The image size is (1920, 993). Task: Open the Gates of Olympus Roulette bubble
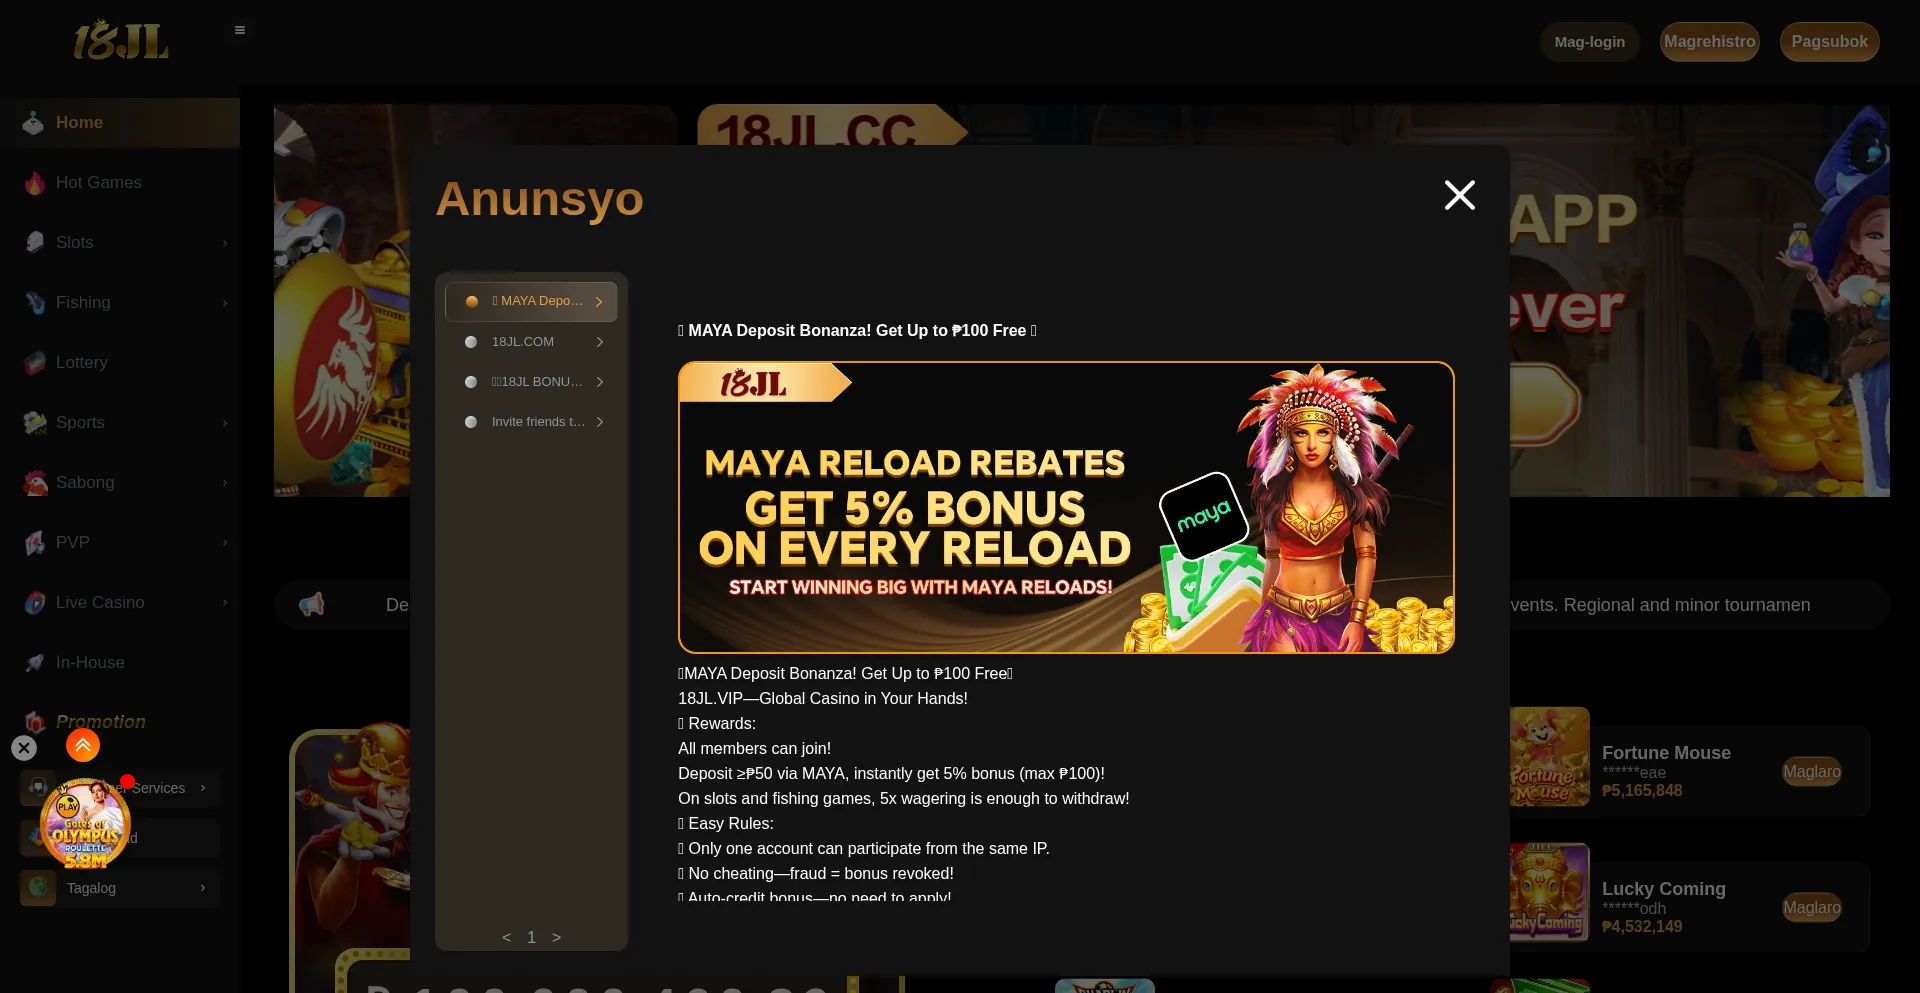click(x=85, y=824)
